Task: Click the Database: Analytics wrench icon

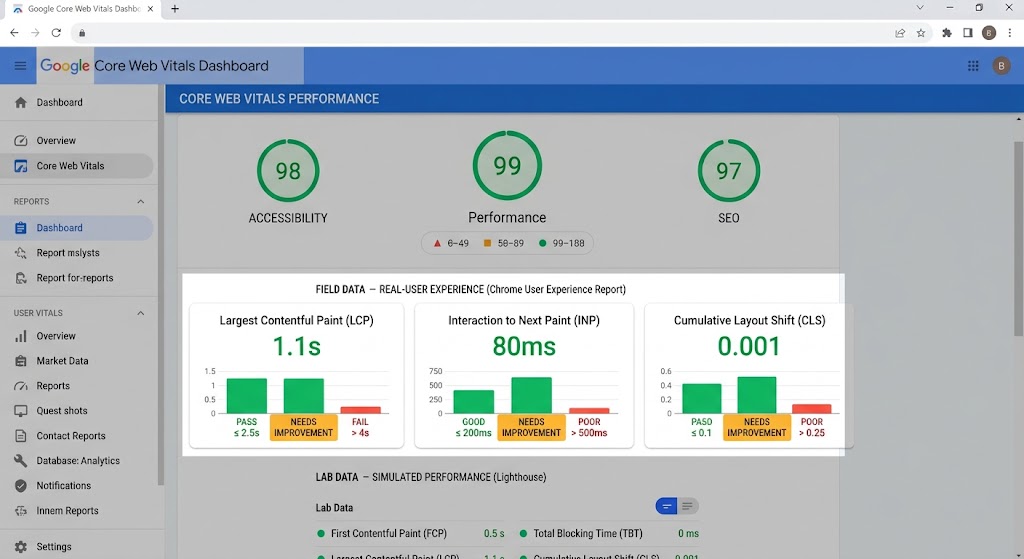Action: click(x=21, y=460)
